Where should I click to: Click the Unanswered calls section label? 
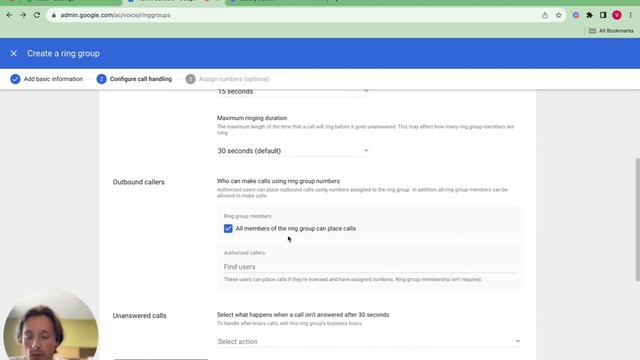(x=140, y=316)
